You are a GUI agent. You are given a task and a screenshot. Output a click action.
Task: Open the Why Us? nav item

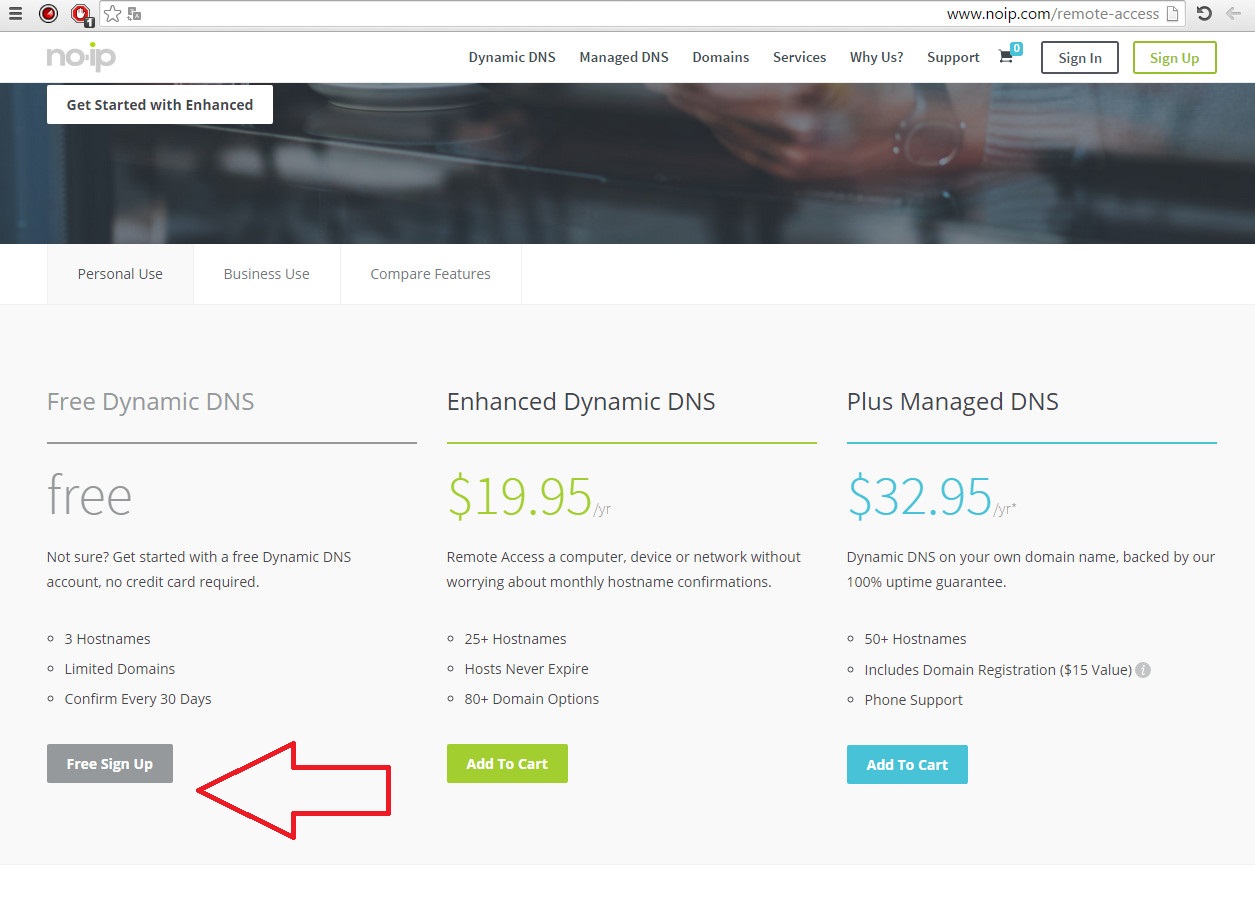876,57
